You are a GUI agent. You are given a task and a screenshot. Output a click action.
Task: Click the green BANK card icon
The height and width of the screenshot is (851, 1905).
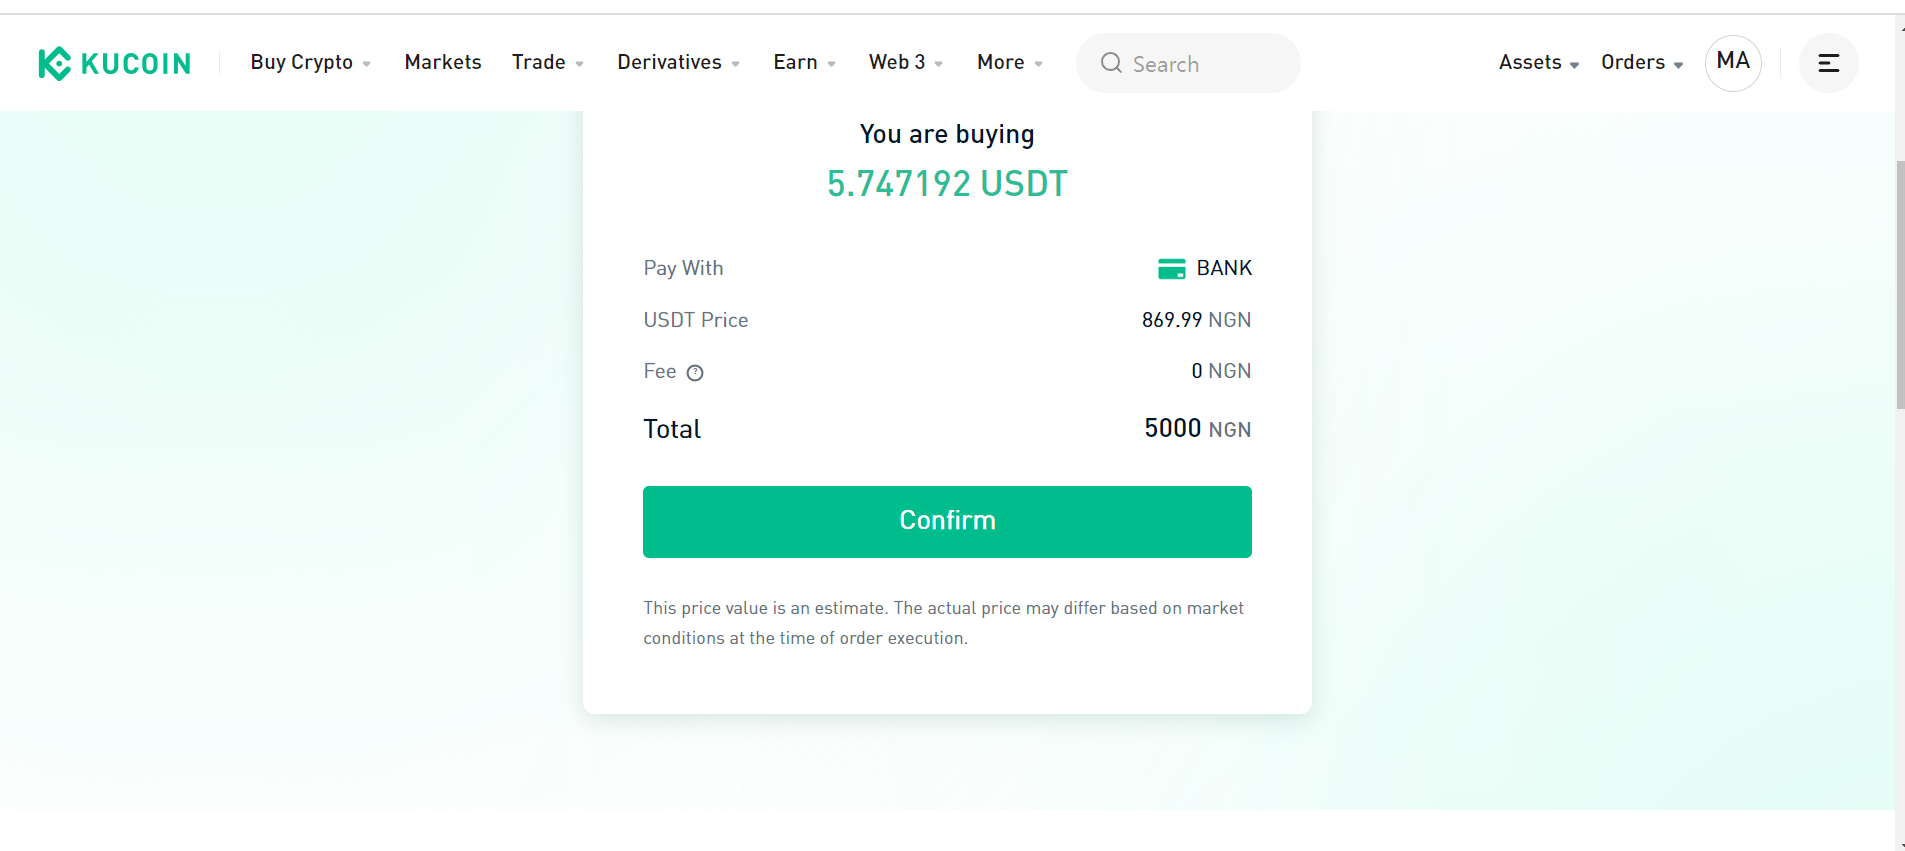[x=1171, y=268]
